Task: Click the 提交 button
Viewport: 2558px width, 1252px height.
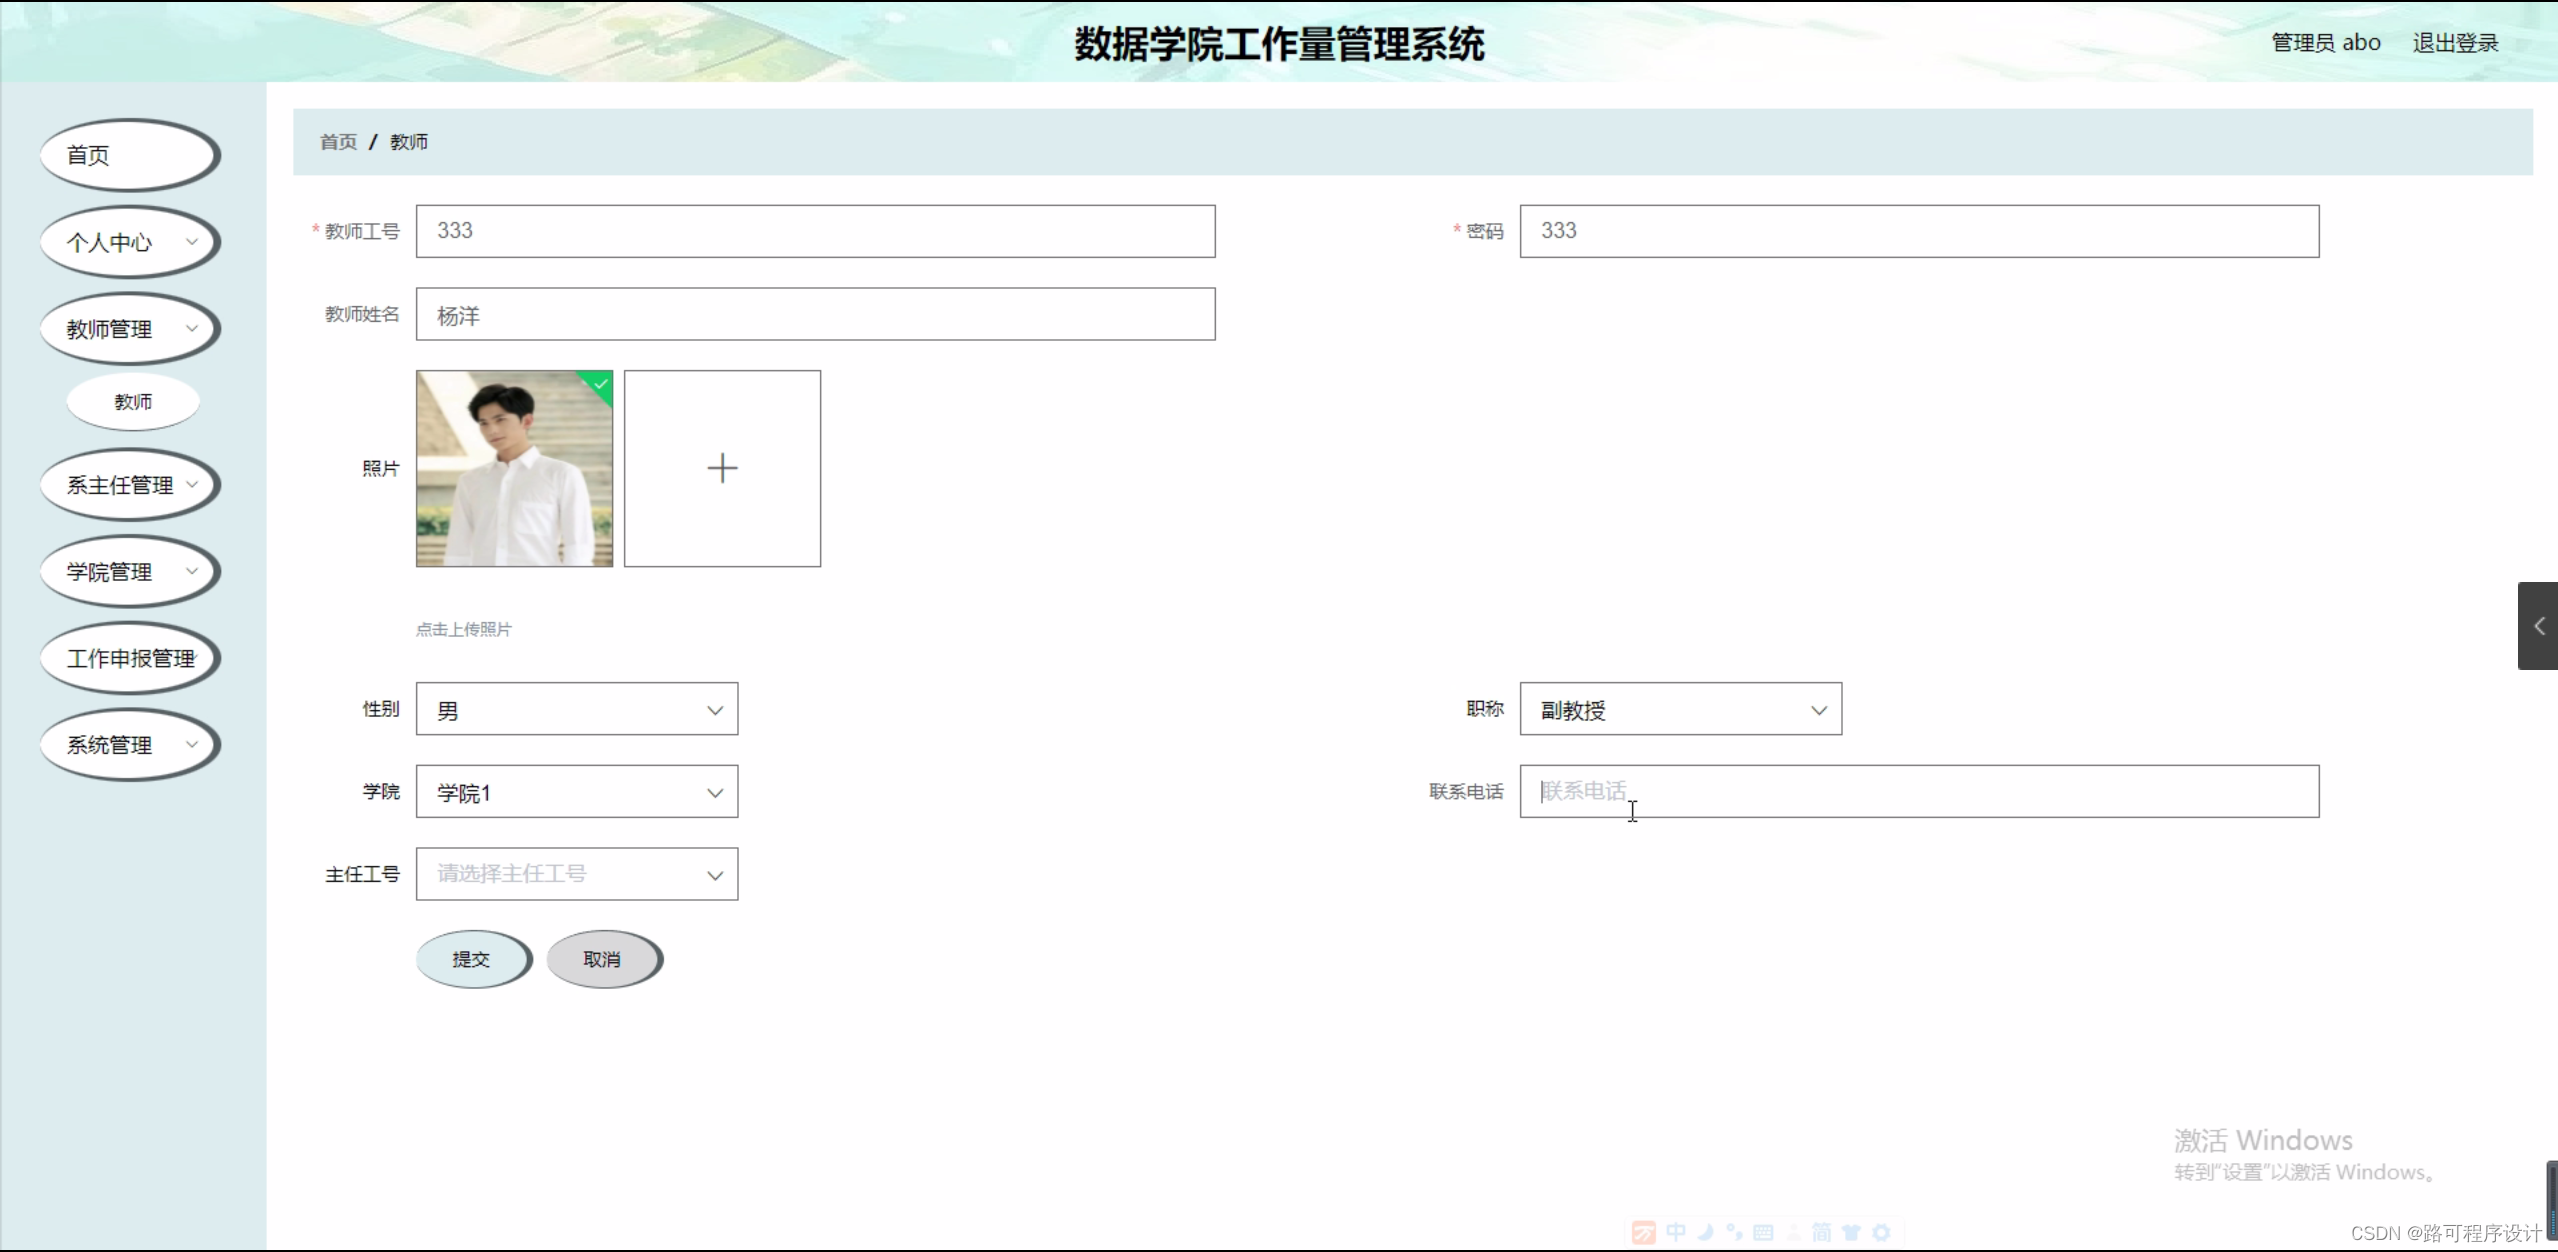Action: click(x=472, y=959)
